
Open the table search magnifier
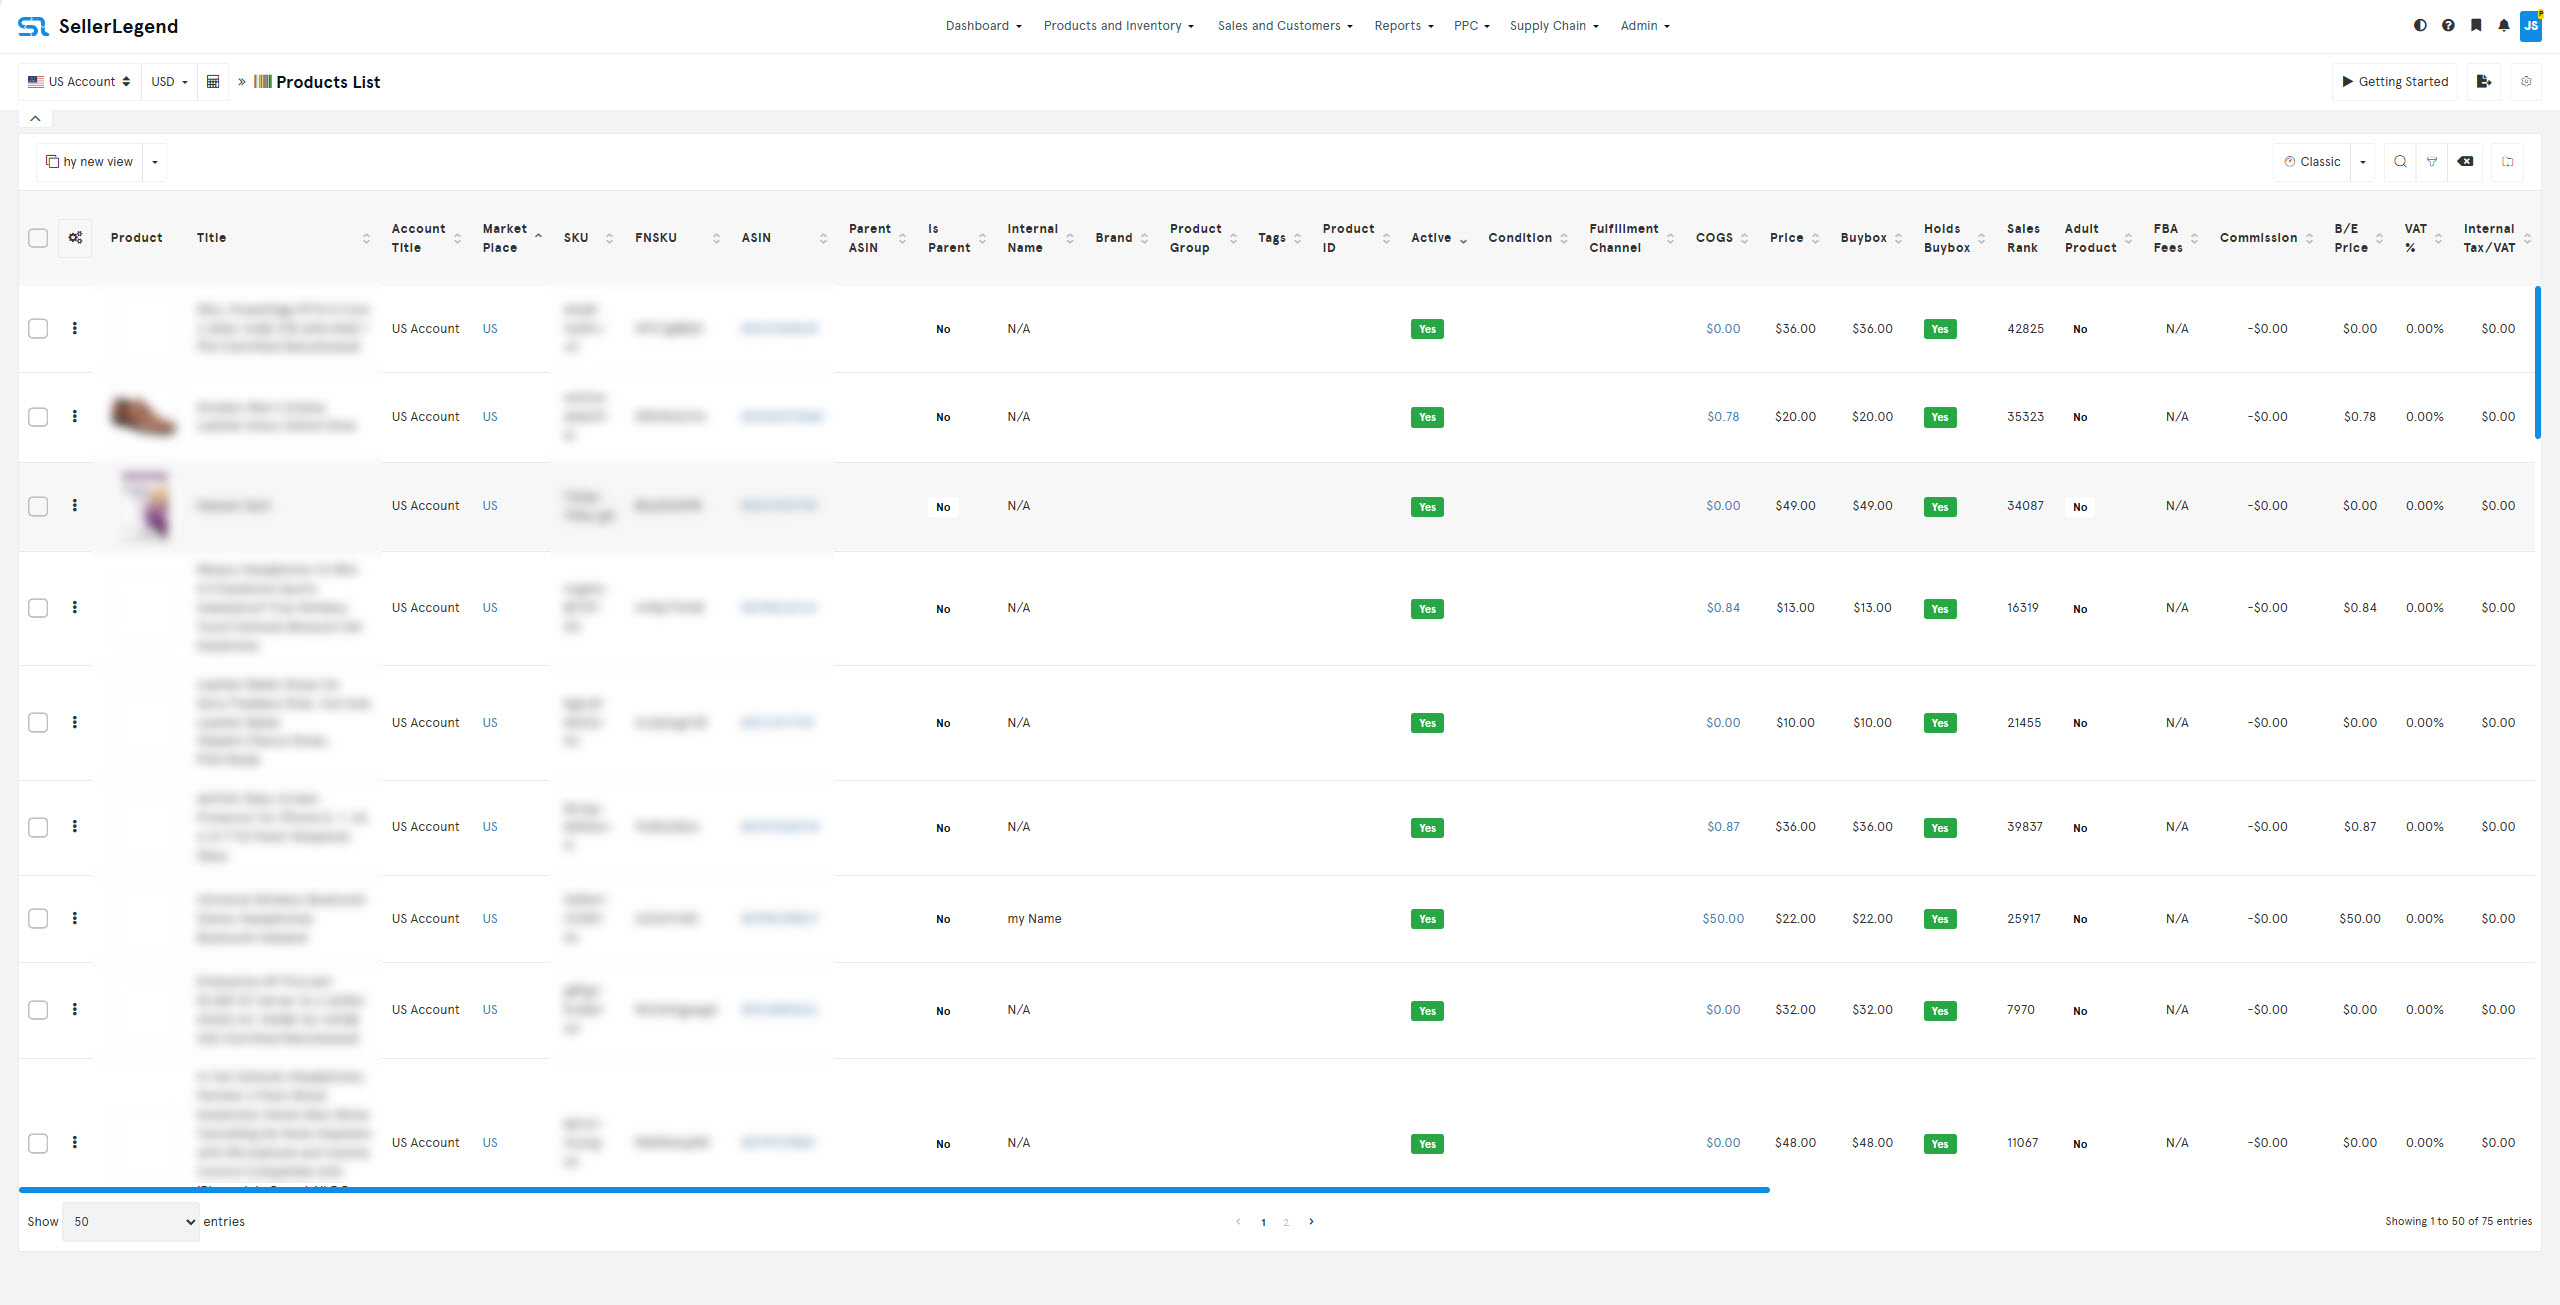2400,162
